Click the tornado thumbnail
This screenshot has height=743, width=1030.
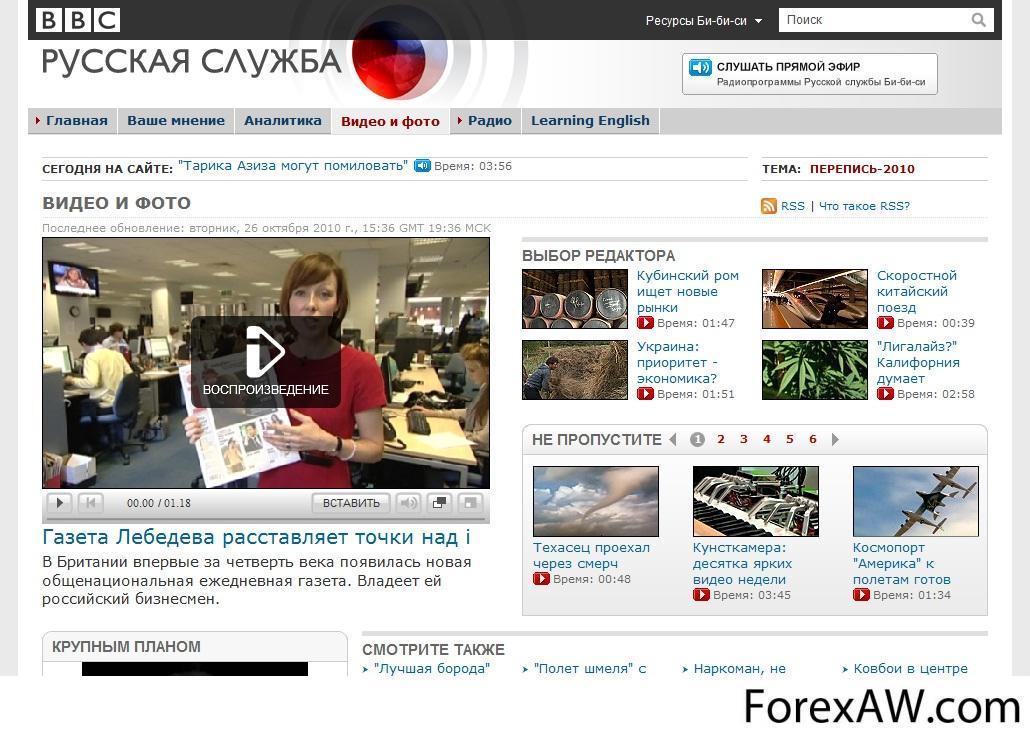click(596, 501)
